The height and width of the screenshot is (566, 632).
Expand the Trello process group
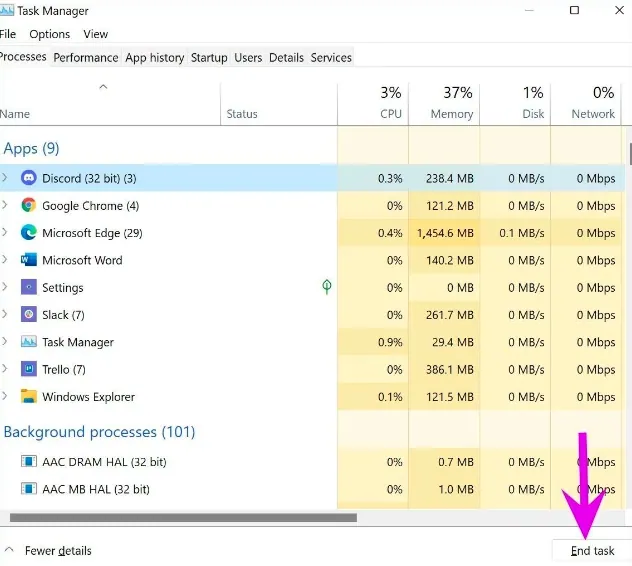[4, 369]
